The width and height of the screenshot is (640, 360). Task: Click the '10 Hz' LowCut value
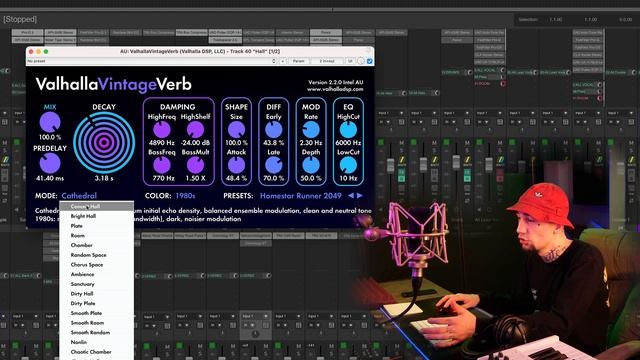pyautogui.click(x=348, y=178)
